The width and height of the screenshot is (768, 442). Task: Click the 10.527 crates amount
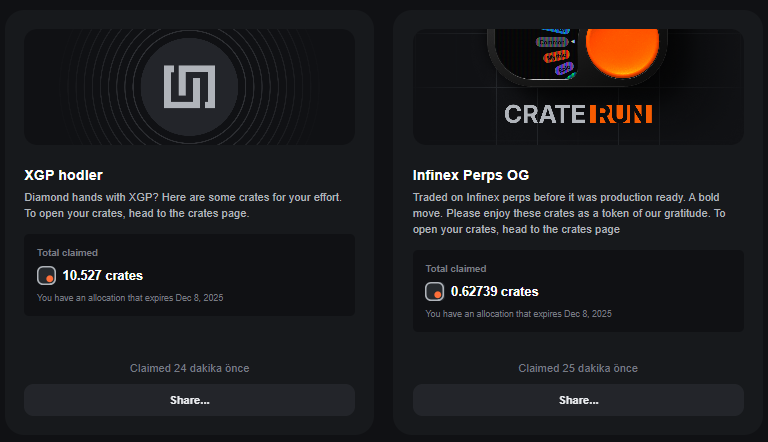(x=103, y=275)
